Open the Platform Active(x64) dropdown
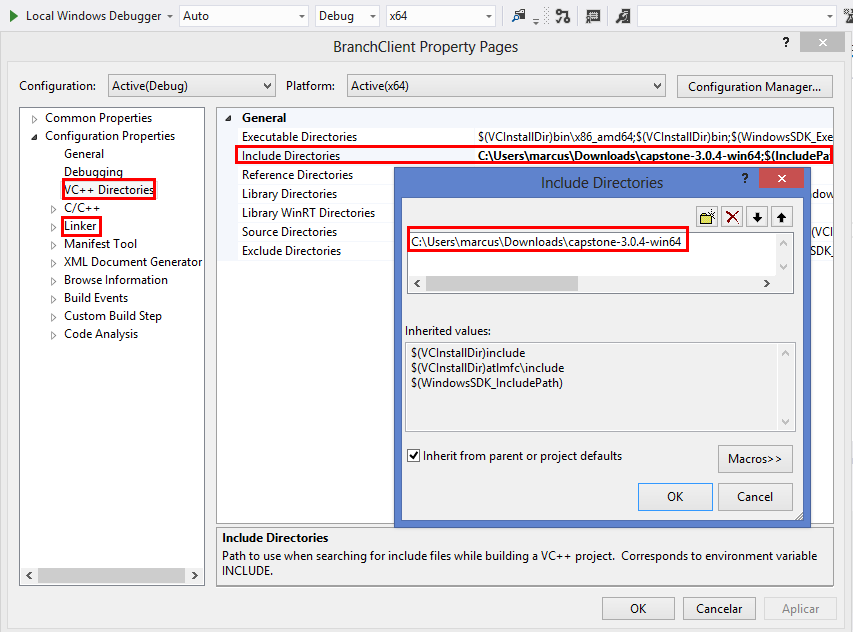The width and height of the screenshot is (853, 632). click(x=506, y=86)
